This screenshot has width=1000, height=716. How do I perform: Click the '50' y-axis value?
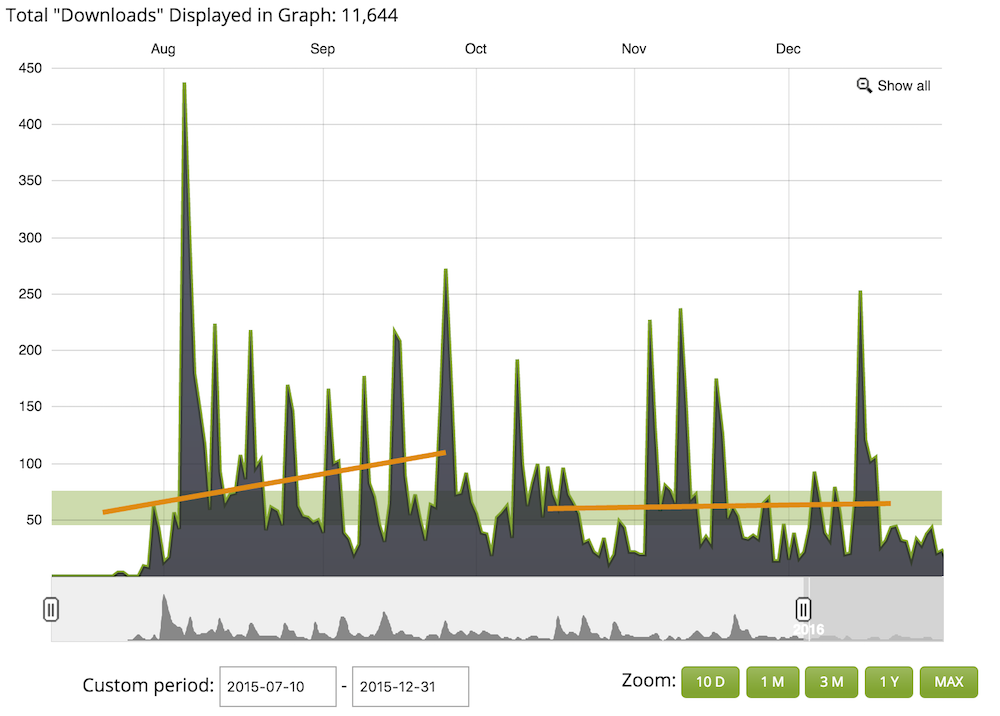34,520
